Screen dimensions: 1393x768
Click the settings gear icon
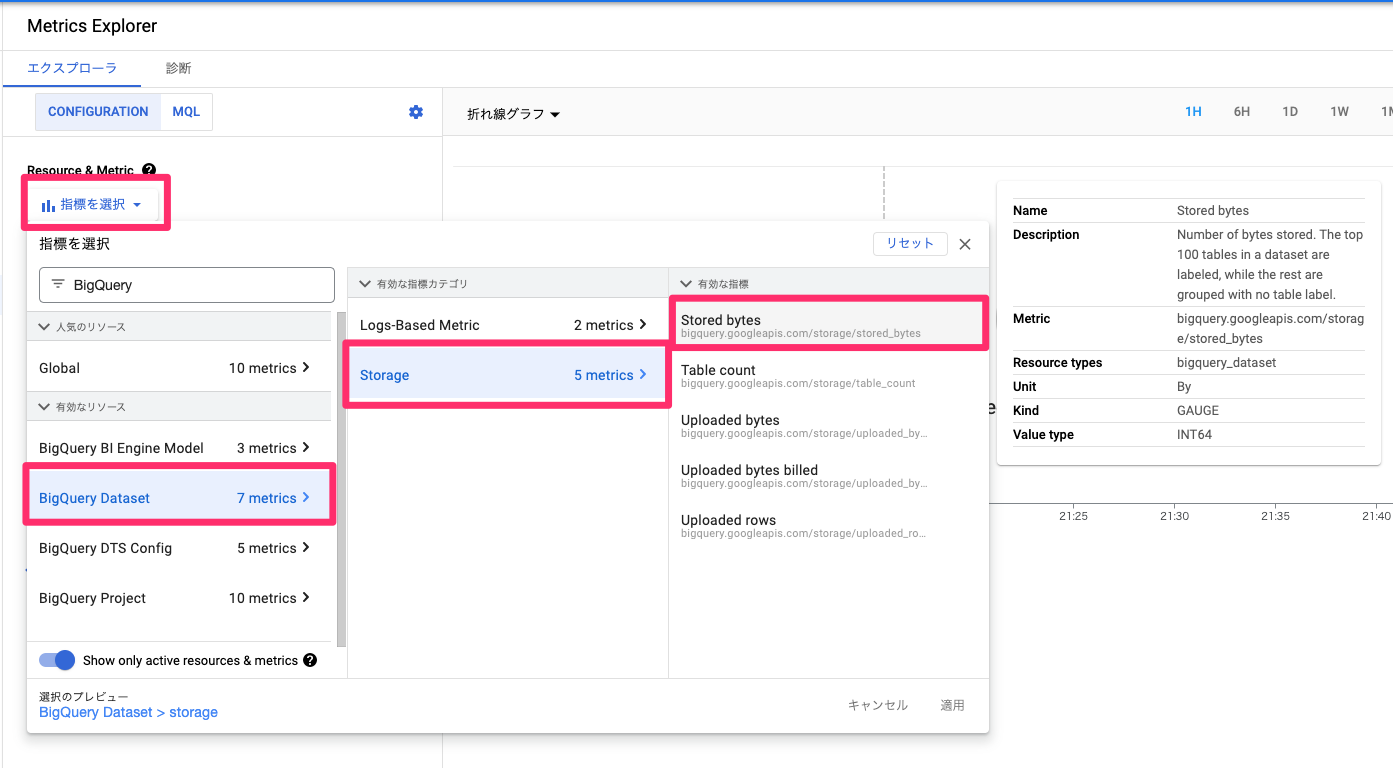[x=416, y=112]
